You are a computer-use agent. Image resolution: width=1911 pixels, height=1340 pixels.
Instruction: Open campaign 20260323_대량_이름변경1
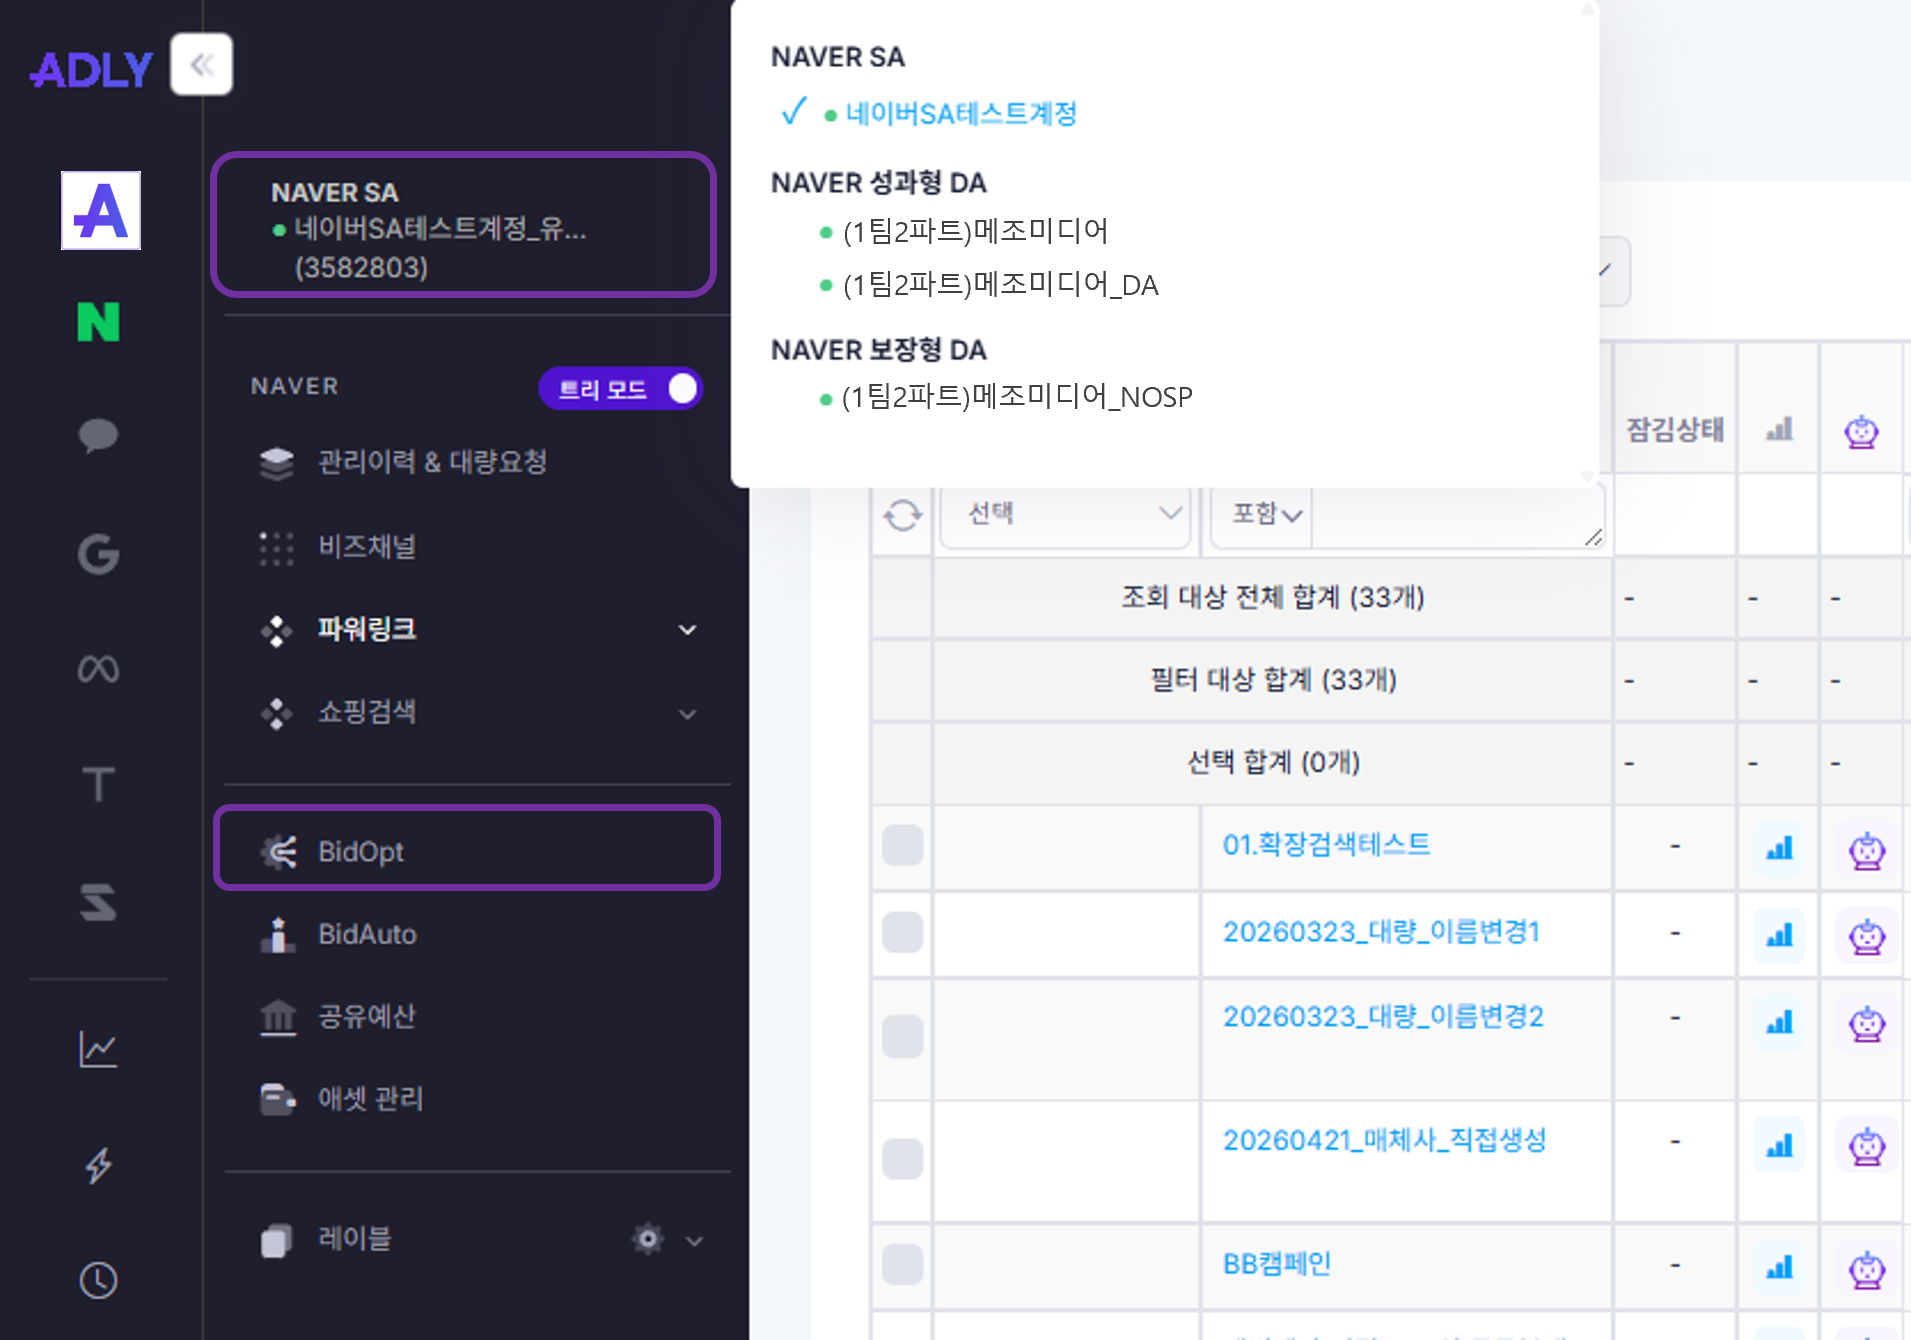pos(1381,932)
